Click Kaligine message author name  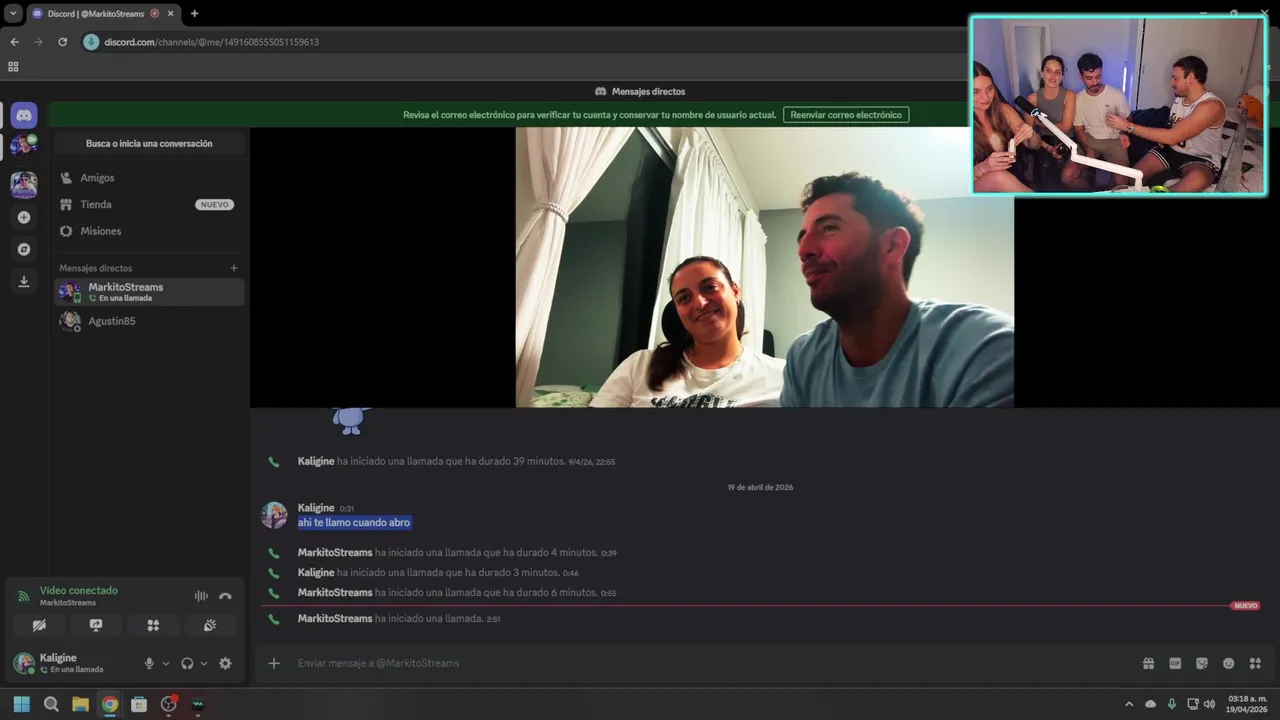click(316, 508)
